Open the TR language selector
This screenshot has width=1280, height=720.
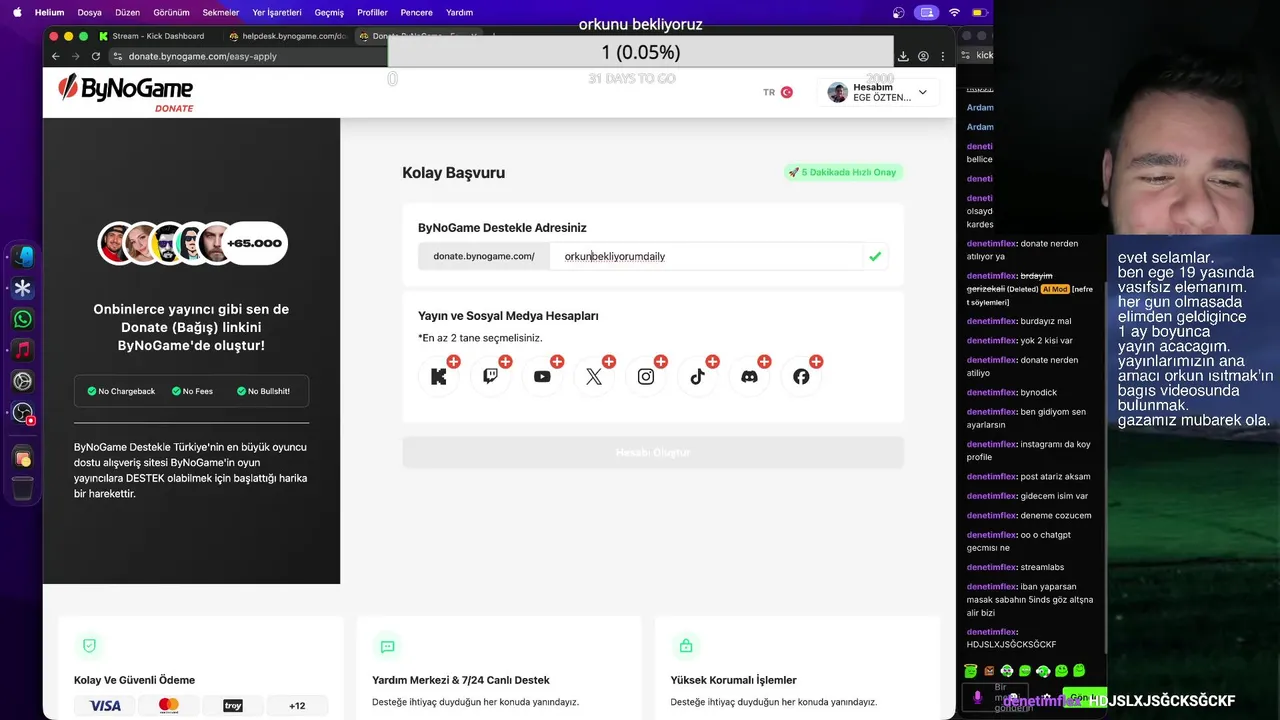click(777, 92)
